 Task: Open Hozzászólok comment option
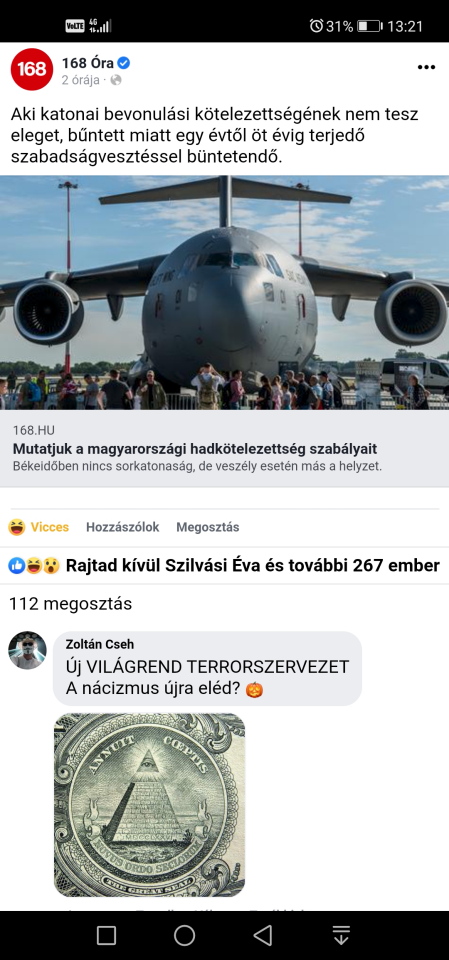click(123, 527)
